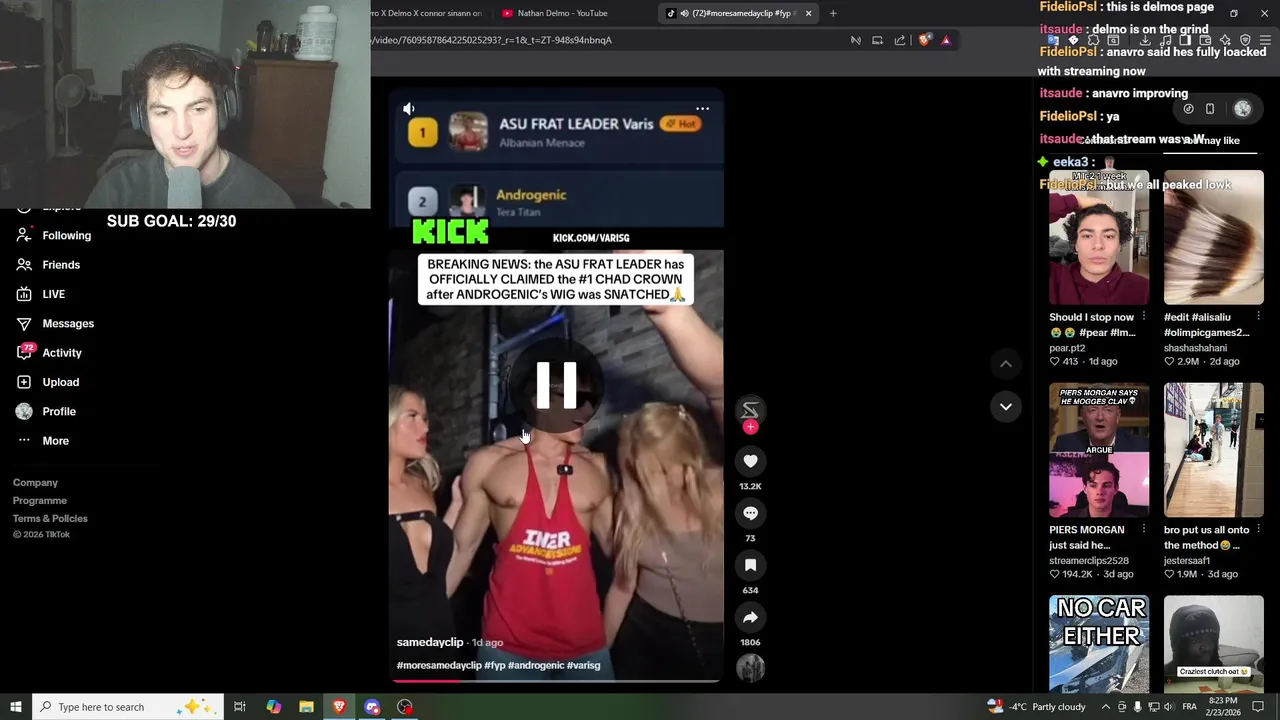Open a new browser tab

(x=833, y=13)
